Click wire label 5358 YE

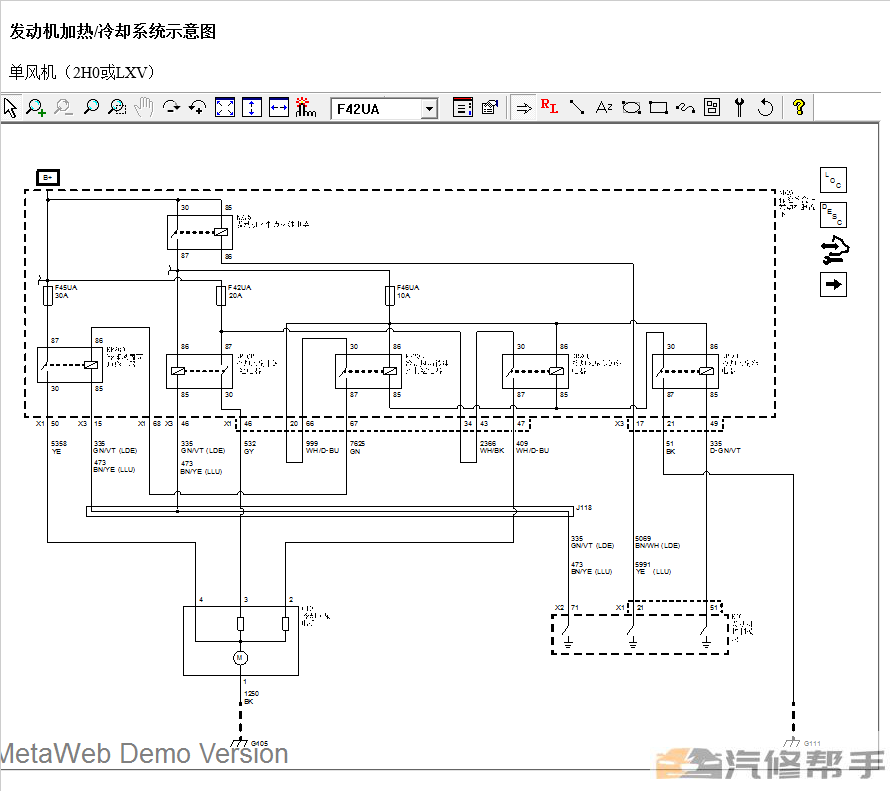tap(59, 448)
